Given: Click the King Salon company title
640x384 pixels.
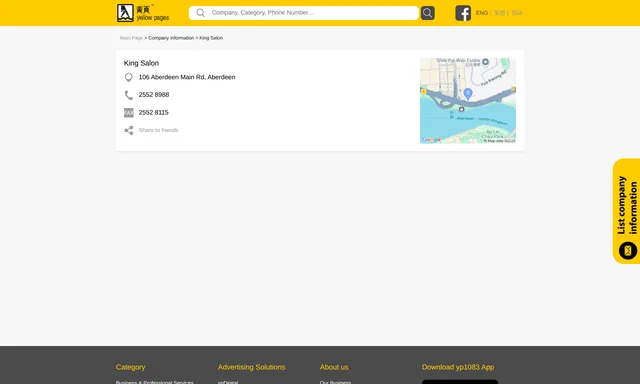Looking at the screenshot, I should pos(141,63).
